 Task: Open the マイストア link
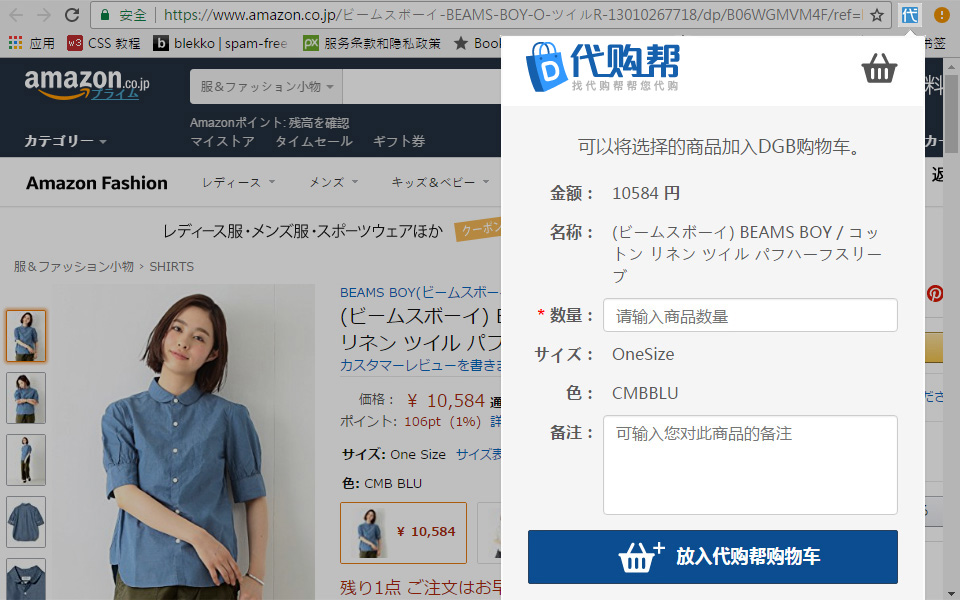(x=222, y=141)
